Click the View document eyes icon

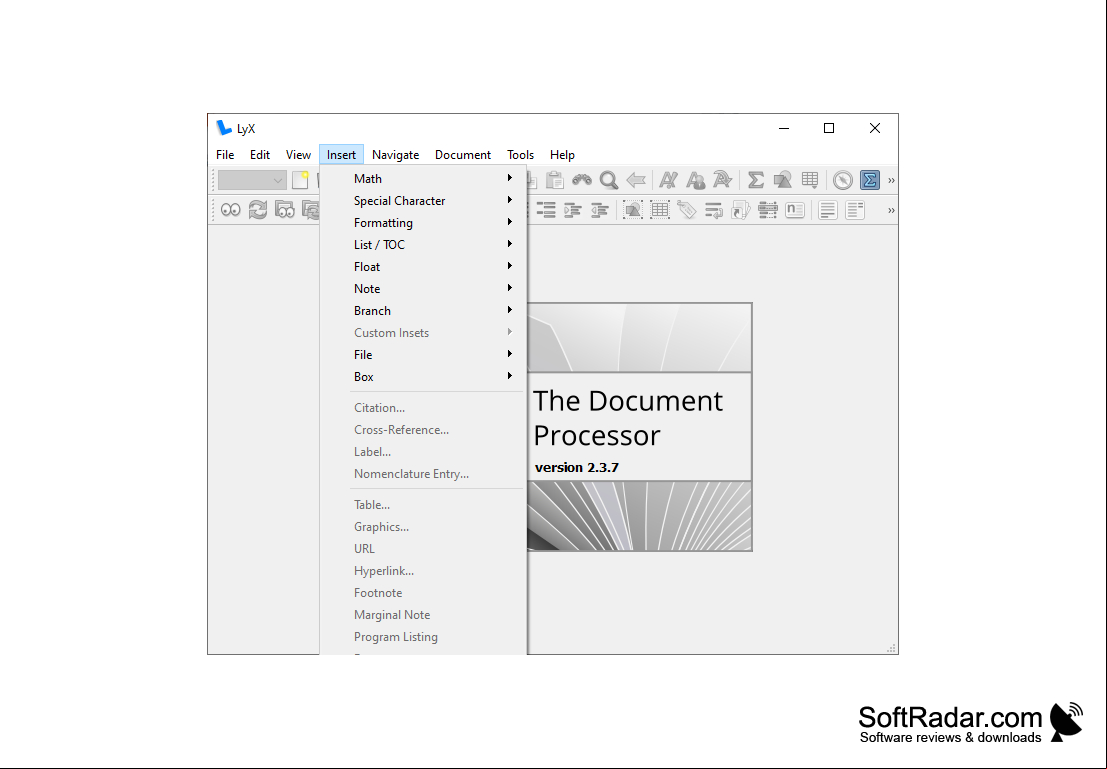pos(230,210)
